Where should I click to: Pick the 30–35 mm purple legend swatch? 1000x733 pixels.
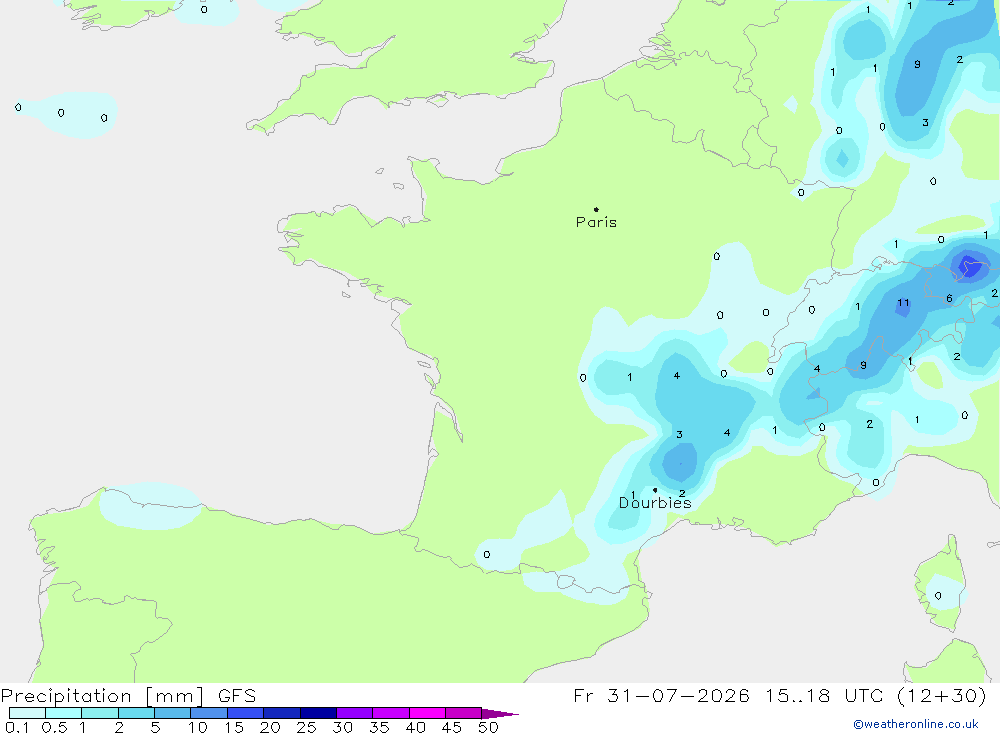[x=354, y=713]
